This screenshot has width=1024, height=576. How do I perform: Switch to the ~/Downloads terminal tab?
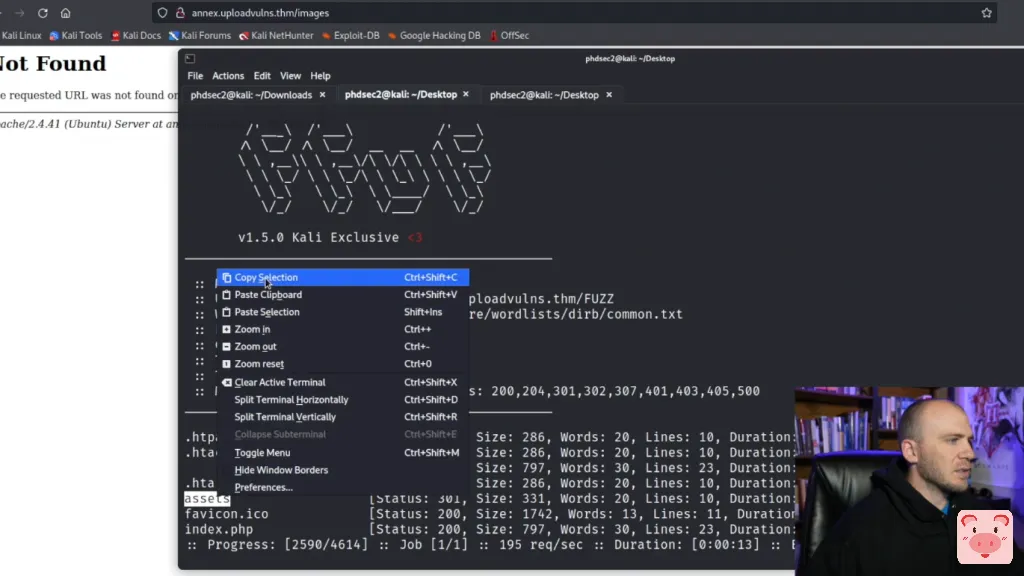[x=251, y=95]
